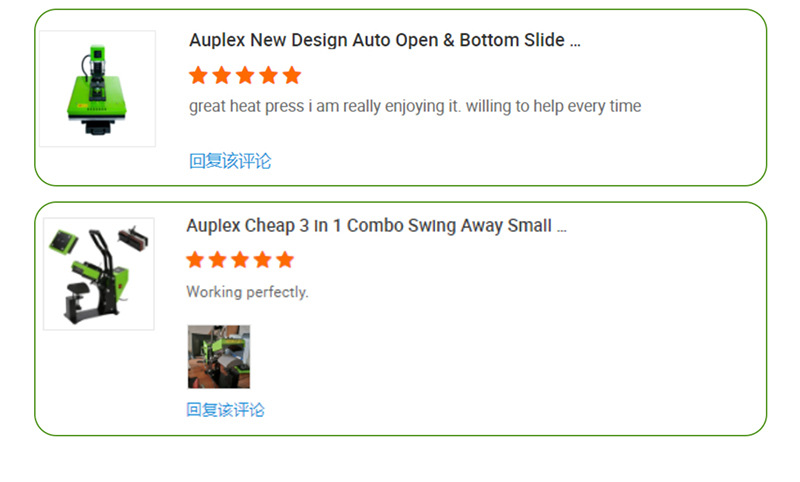Viewport: 800px width, 482px height.
Task: Click the fifth star in the 3 in 1 Combo review
Action: [x=285, y=260]
